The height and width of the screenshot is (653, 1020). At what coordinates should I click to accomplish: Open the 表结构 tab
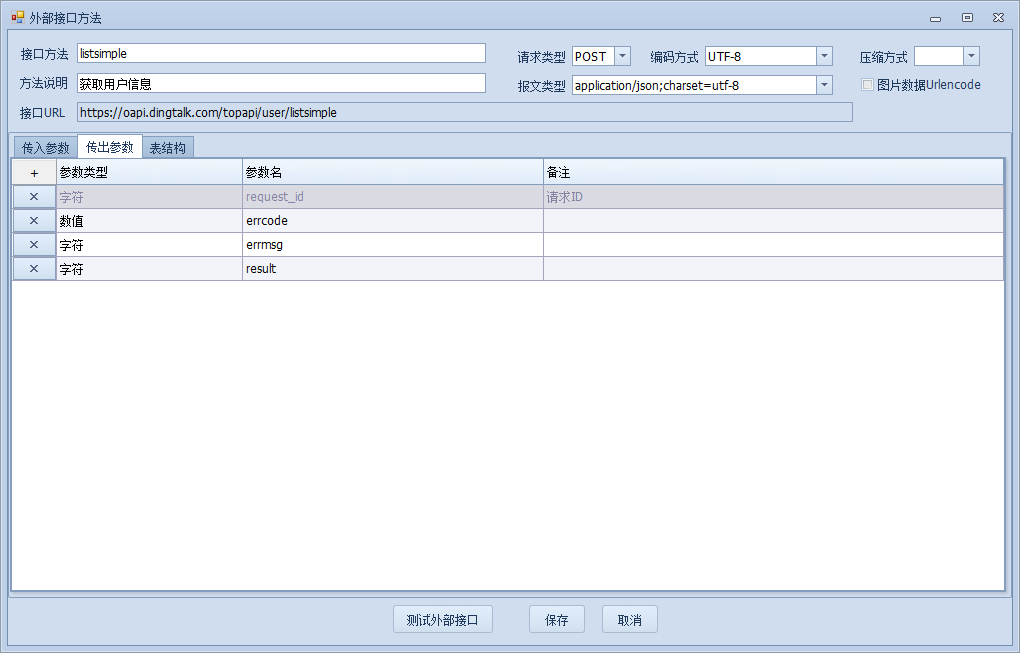167,148
